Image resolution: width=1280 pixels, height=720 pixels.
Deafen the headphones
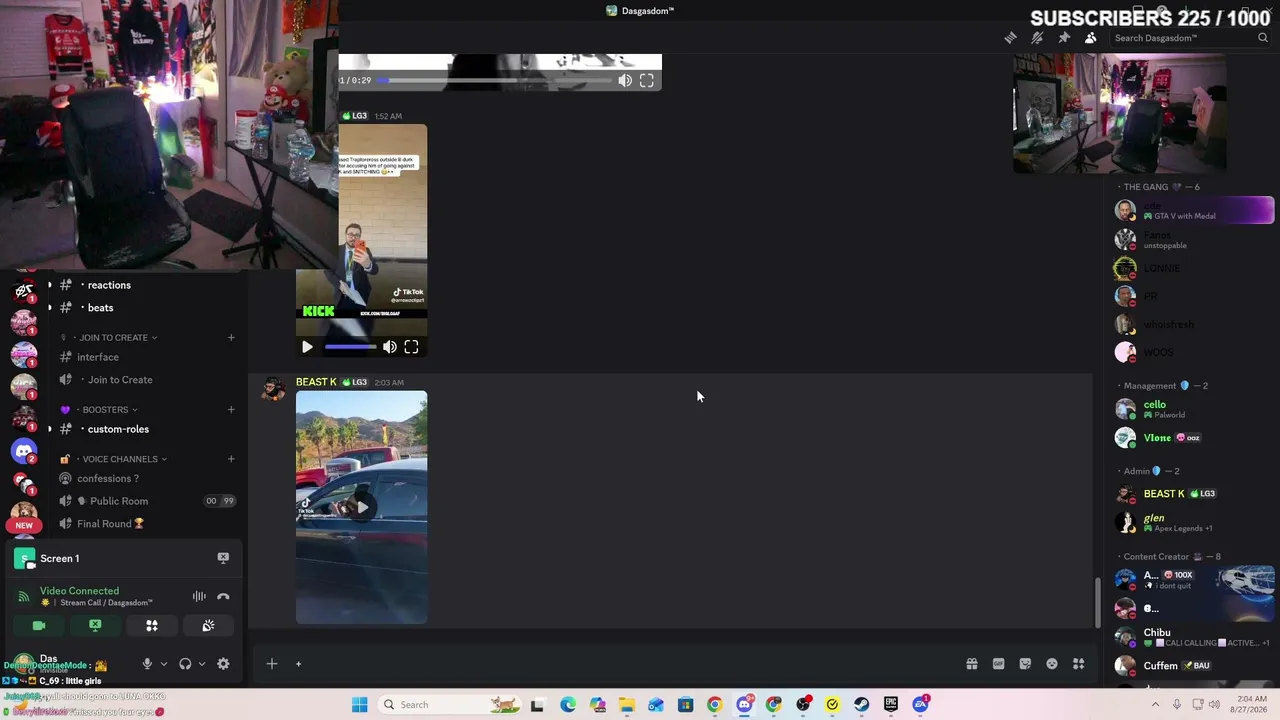pyautogui.click(x=185, y=664)
